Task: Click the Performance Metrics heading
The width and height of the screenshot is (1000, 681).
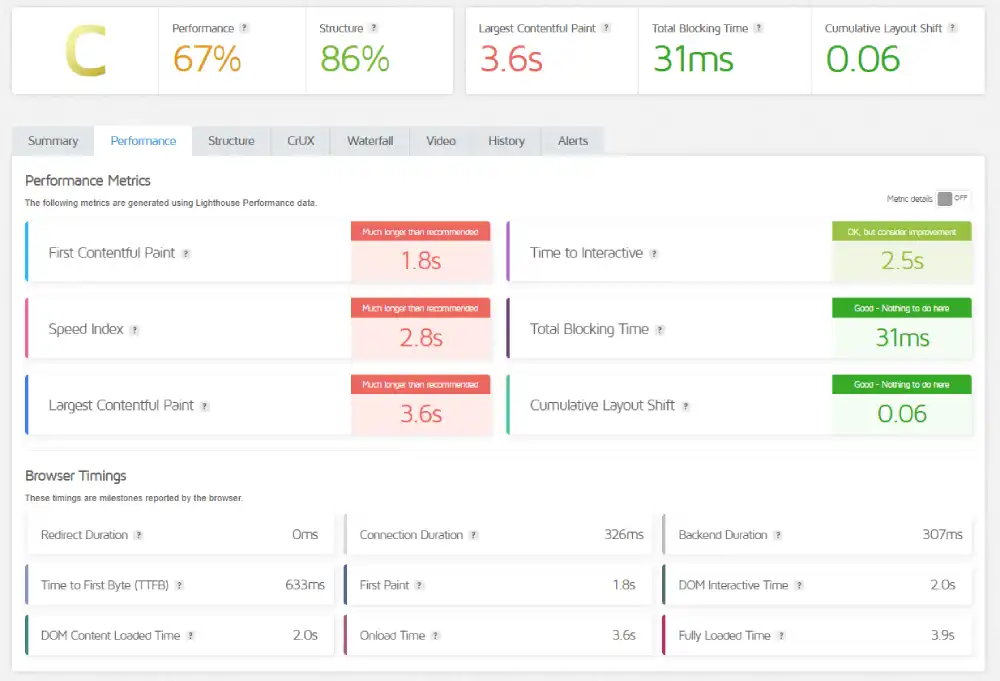Action: coord(88,181)
